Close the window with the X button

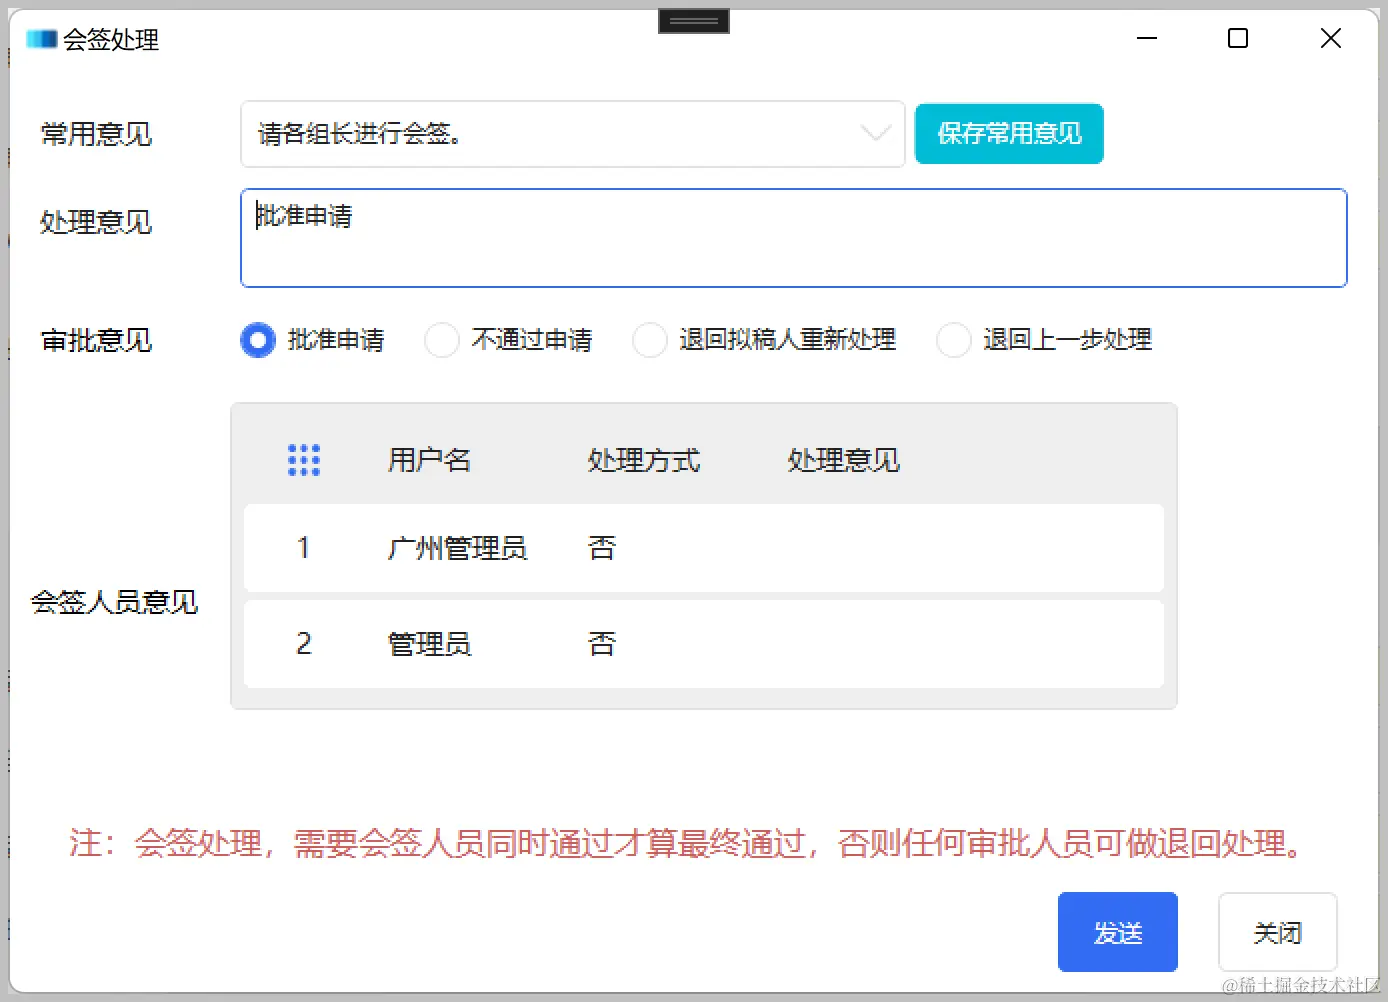[x=1331, y=39]
